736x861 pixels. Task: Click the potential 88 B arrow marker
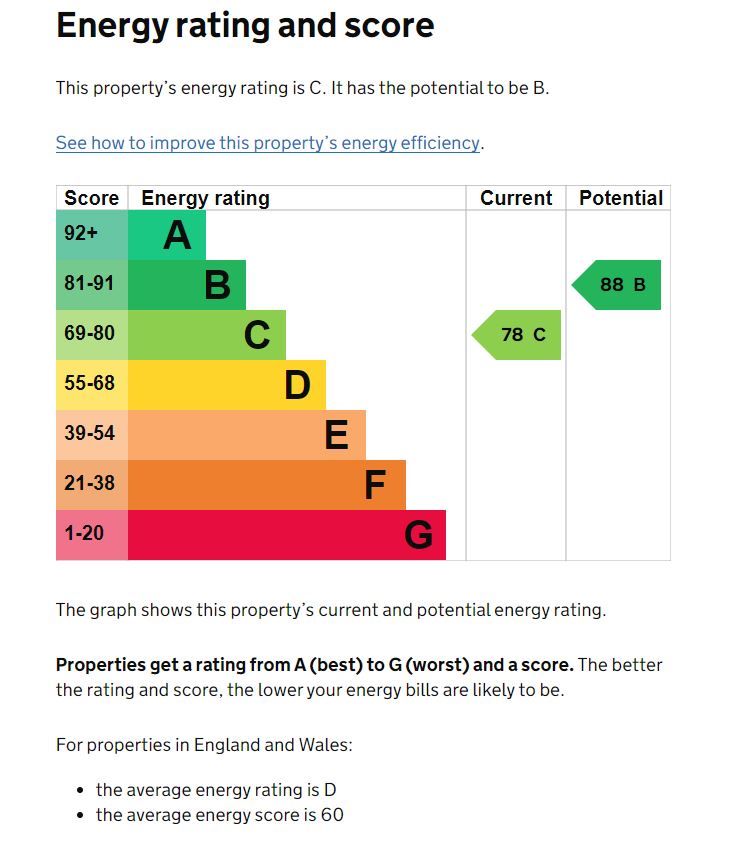coord(619,285)
